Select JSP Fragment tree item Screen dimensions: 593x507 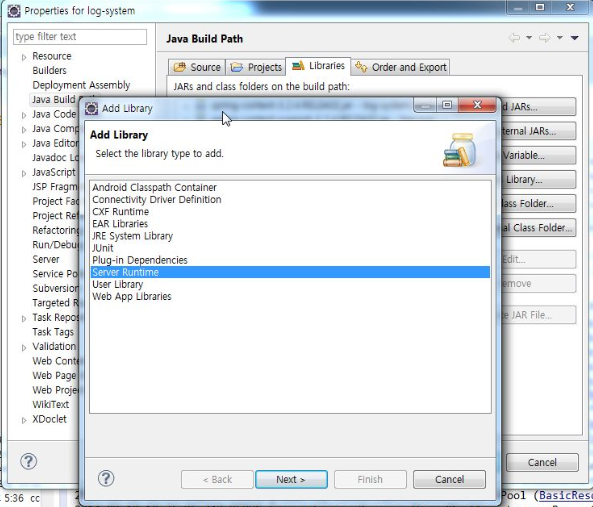(x=55, y=187)
